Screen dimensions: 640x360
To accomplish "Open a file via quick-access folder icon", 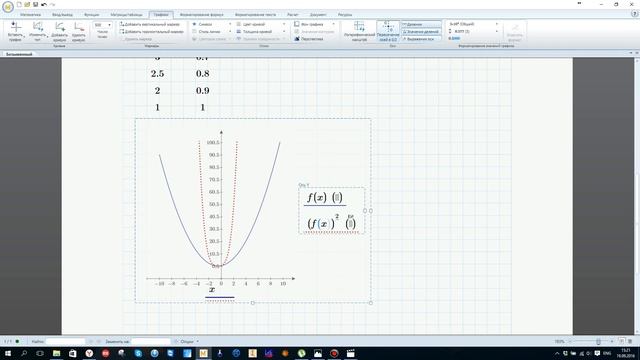I will point(27,4).
